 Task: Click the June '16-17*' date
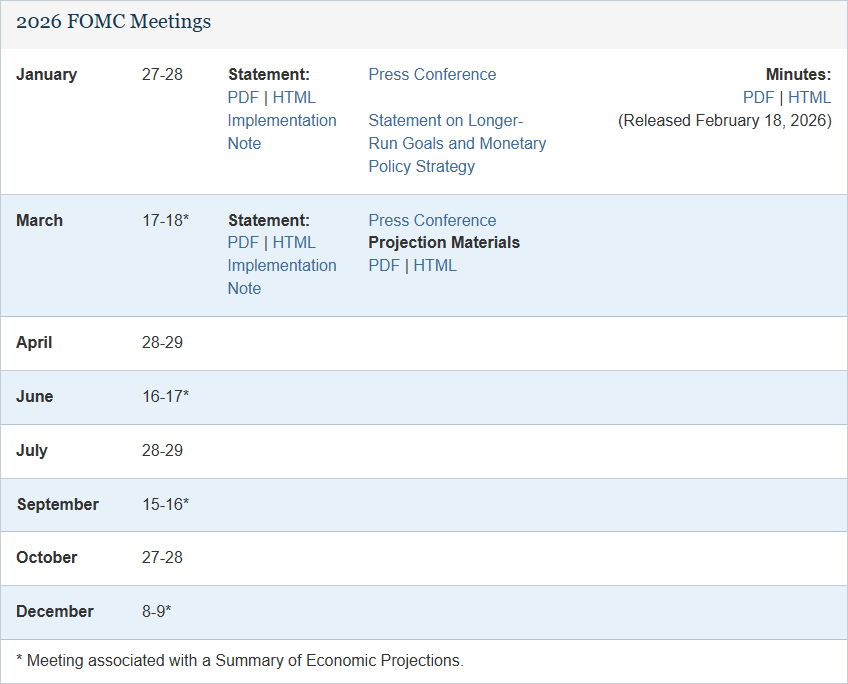coord(165,396)
